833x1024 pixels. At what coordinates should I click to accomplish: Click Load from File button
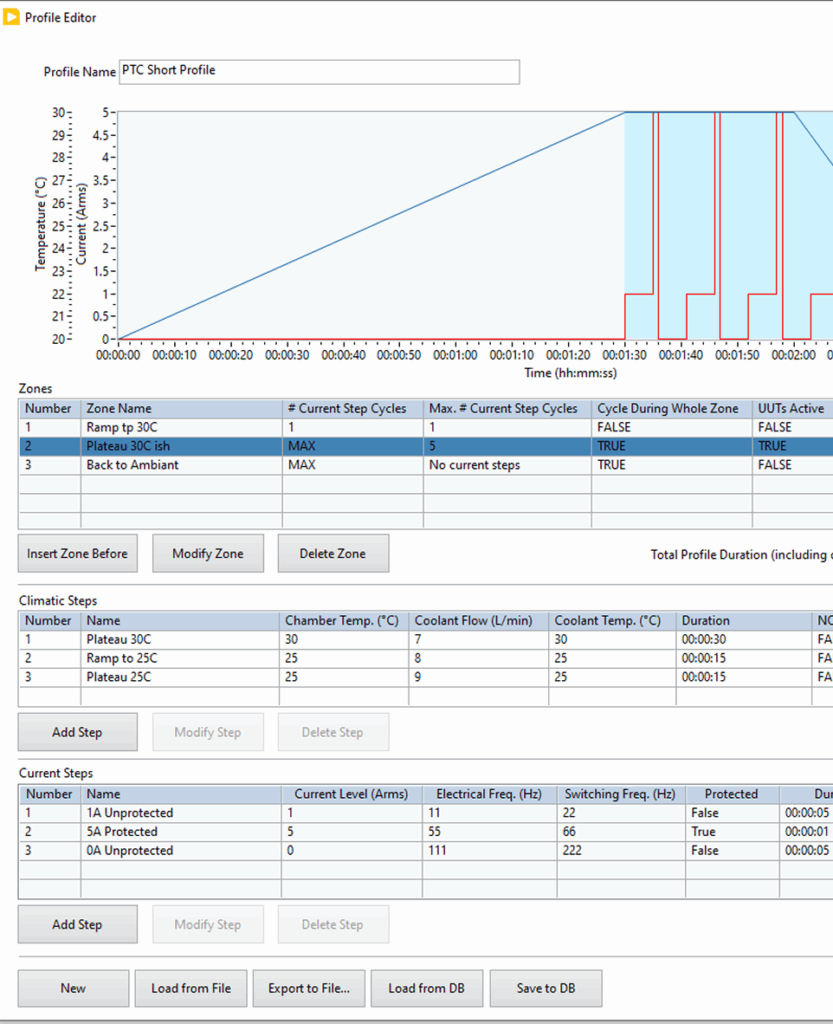(191, 988)
